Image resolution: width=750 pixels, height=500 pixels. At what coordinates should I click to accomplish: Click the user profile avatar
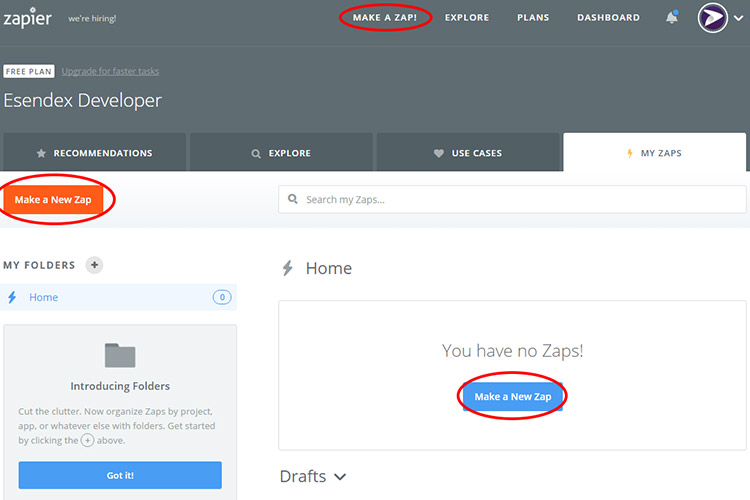(x=713, y=18)
